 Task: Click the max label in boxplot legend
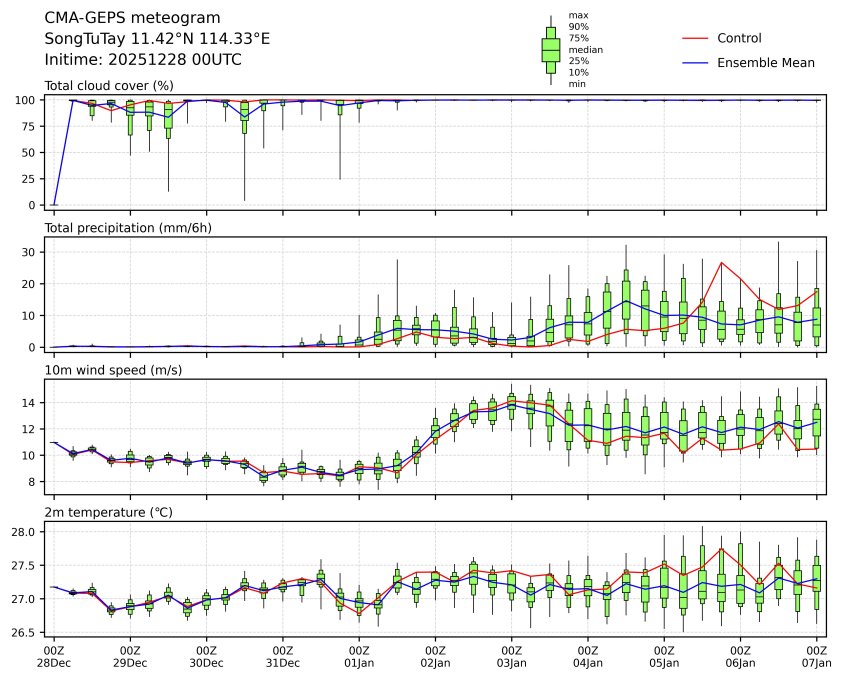577,15
